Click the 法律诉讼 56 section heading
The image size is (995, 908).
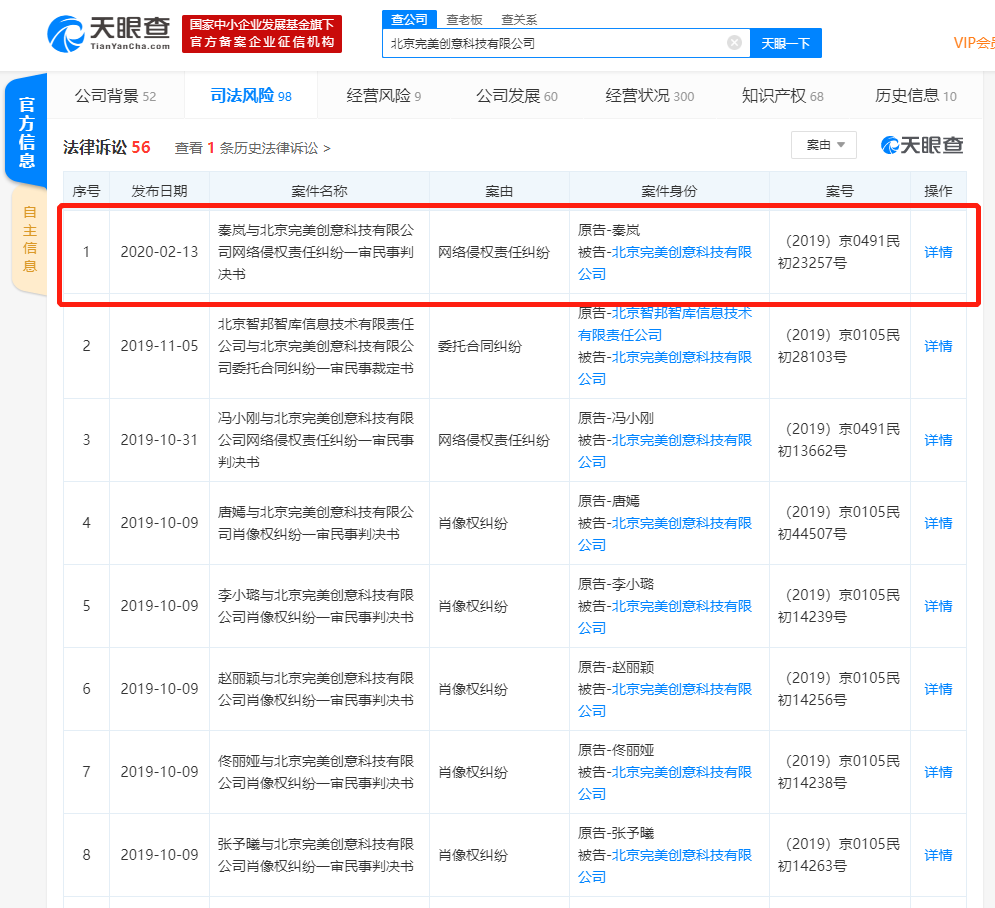click(107, 147)
